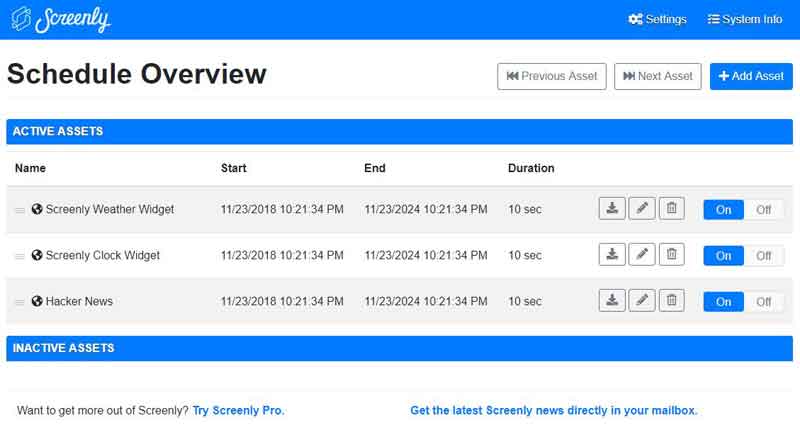Click globe icon beside Hacker News

point(37,301)
